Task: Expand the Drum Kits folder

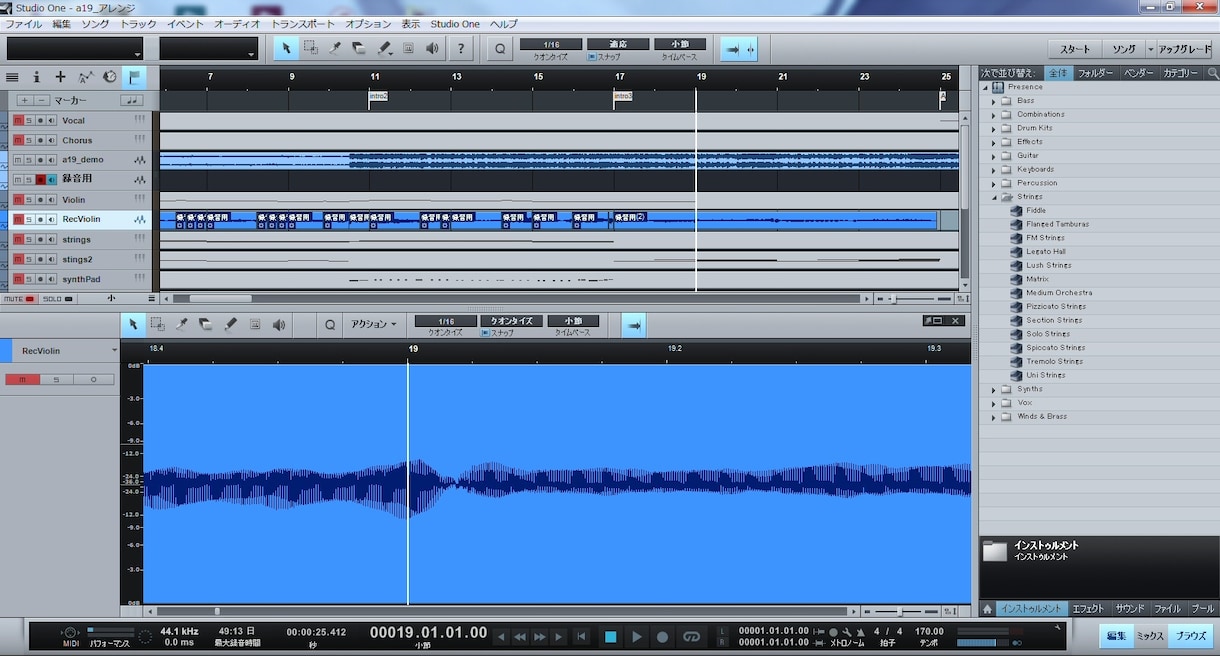Action: tap(994, 128)
